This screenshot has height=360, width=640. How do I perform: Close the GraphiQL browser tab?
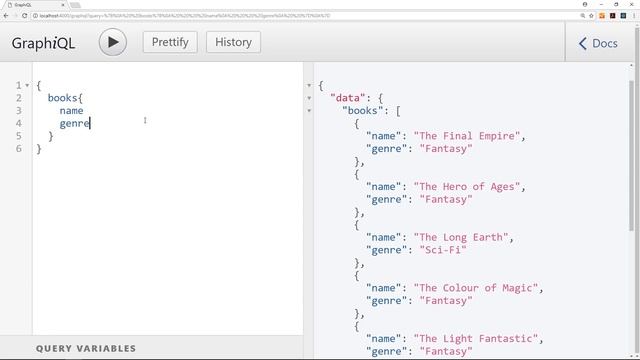[x=63, y=5]
